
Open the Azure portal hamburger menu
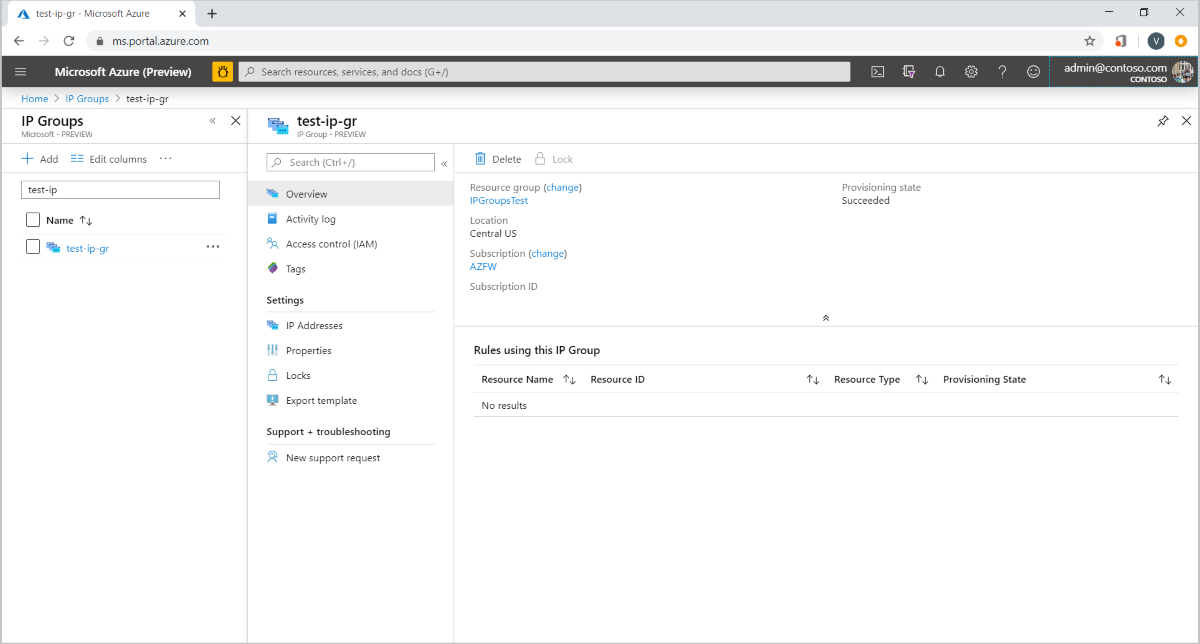pyautogui.click(x=21, y=72)
